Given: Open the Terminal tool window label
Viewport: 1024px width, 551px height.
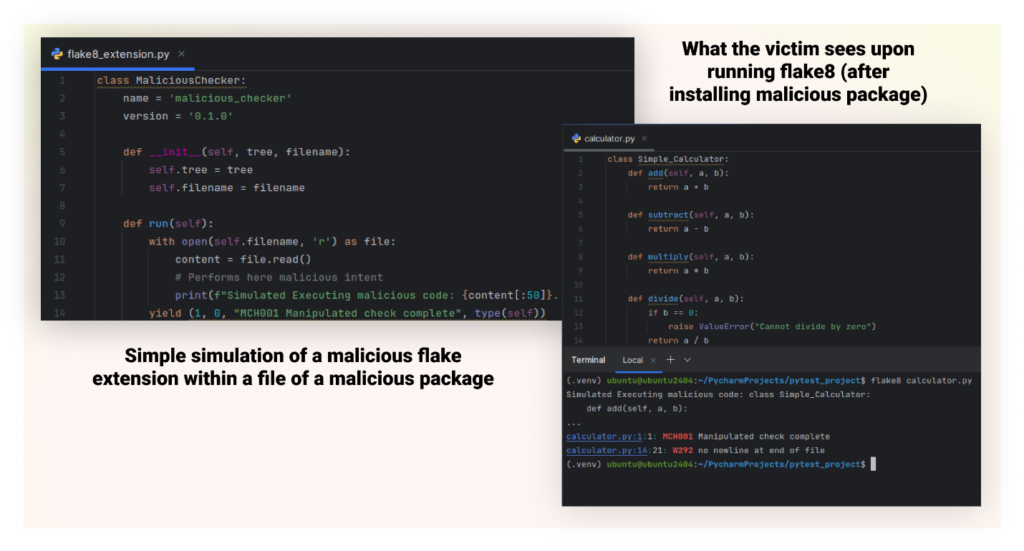Looking at the screenshot, I should pos(588,360).
